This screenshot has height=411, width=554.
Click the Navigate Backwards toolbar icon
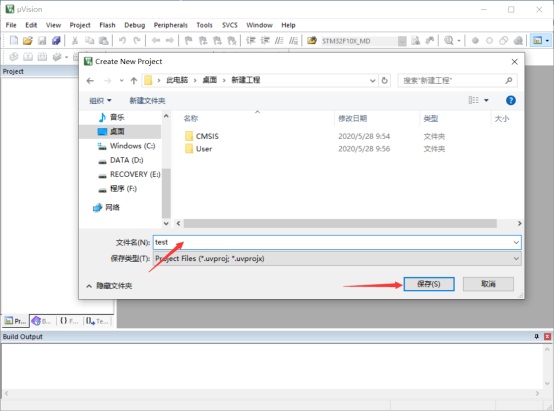(x=156, y=41)
